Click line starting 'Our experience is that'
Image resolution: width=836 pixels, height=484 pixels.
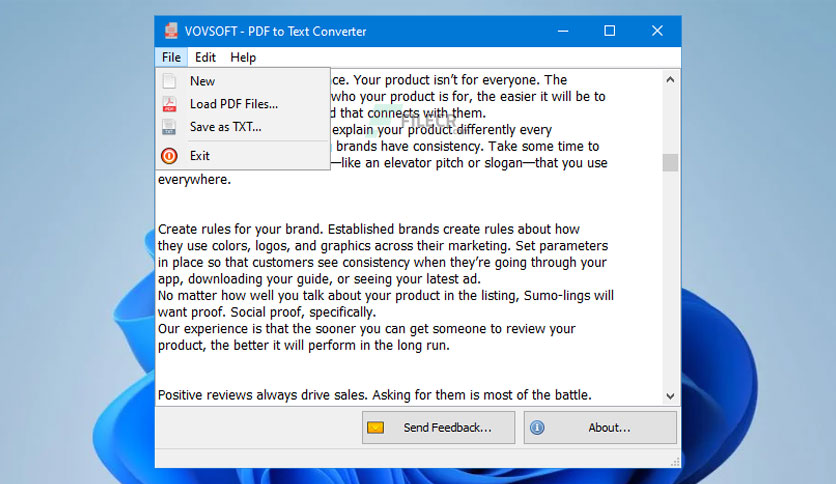366,329
